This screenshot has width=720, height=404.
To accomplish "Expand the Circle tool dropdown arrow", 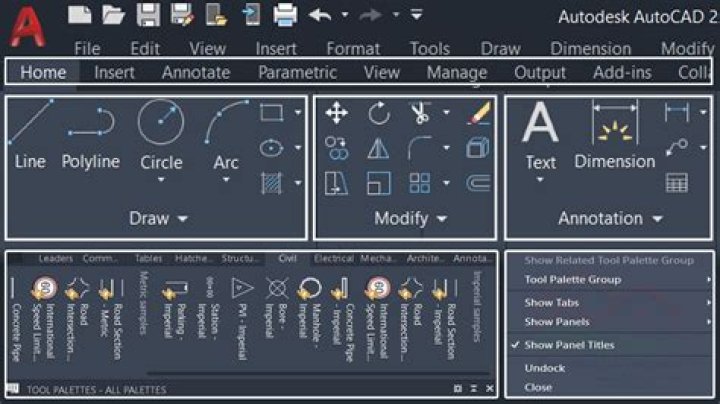I will [x=161, y=180].
